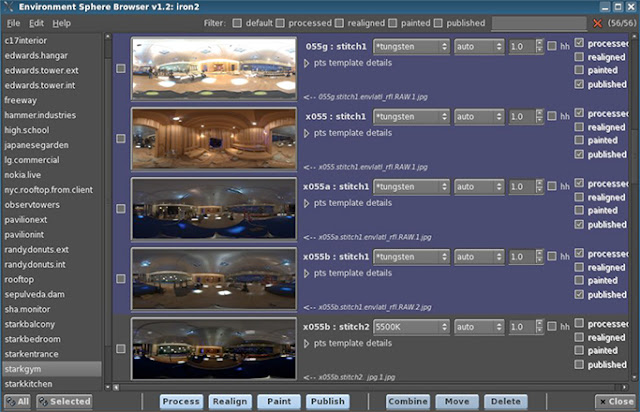The height and width of the screenshot is (412, 640).
Task: Click the All button with the link icon
Action: (18, 401)
